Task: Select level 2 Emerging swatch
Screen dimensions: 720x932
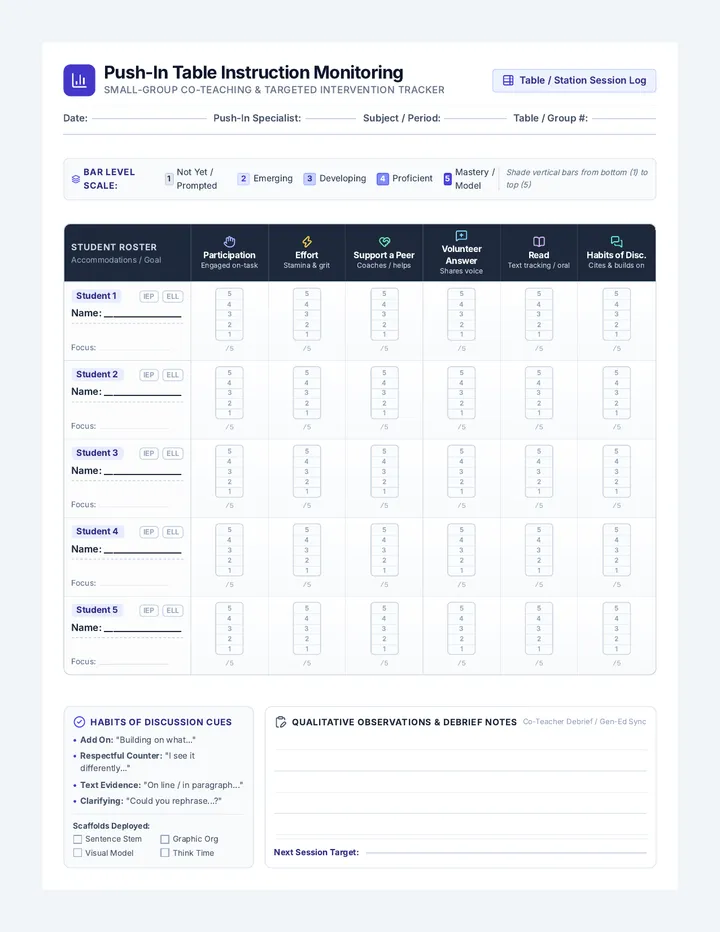Action: pyautogui.click(x=243, y=178)
